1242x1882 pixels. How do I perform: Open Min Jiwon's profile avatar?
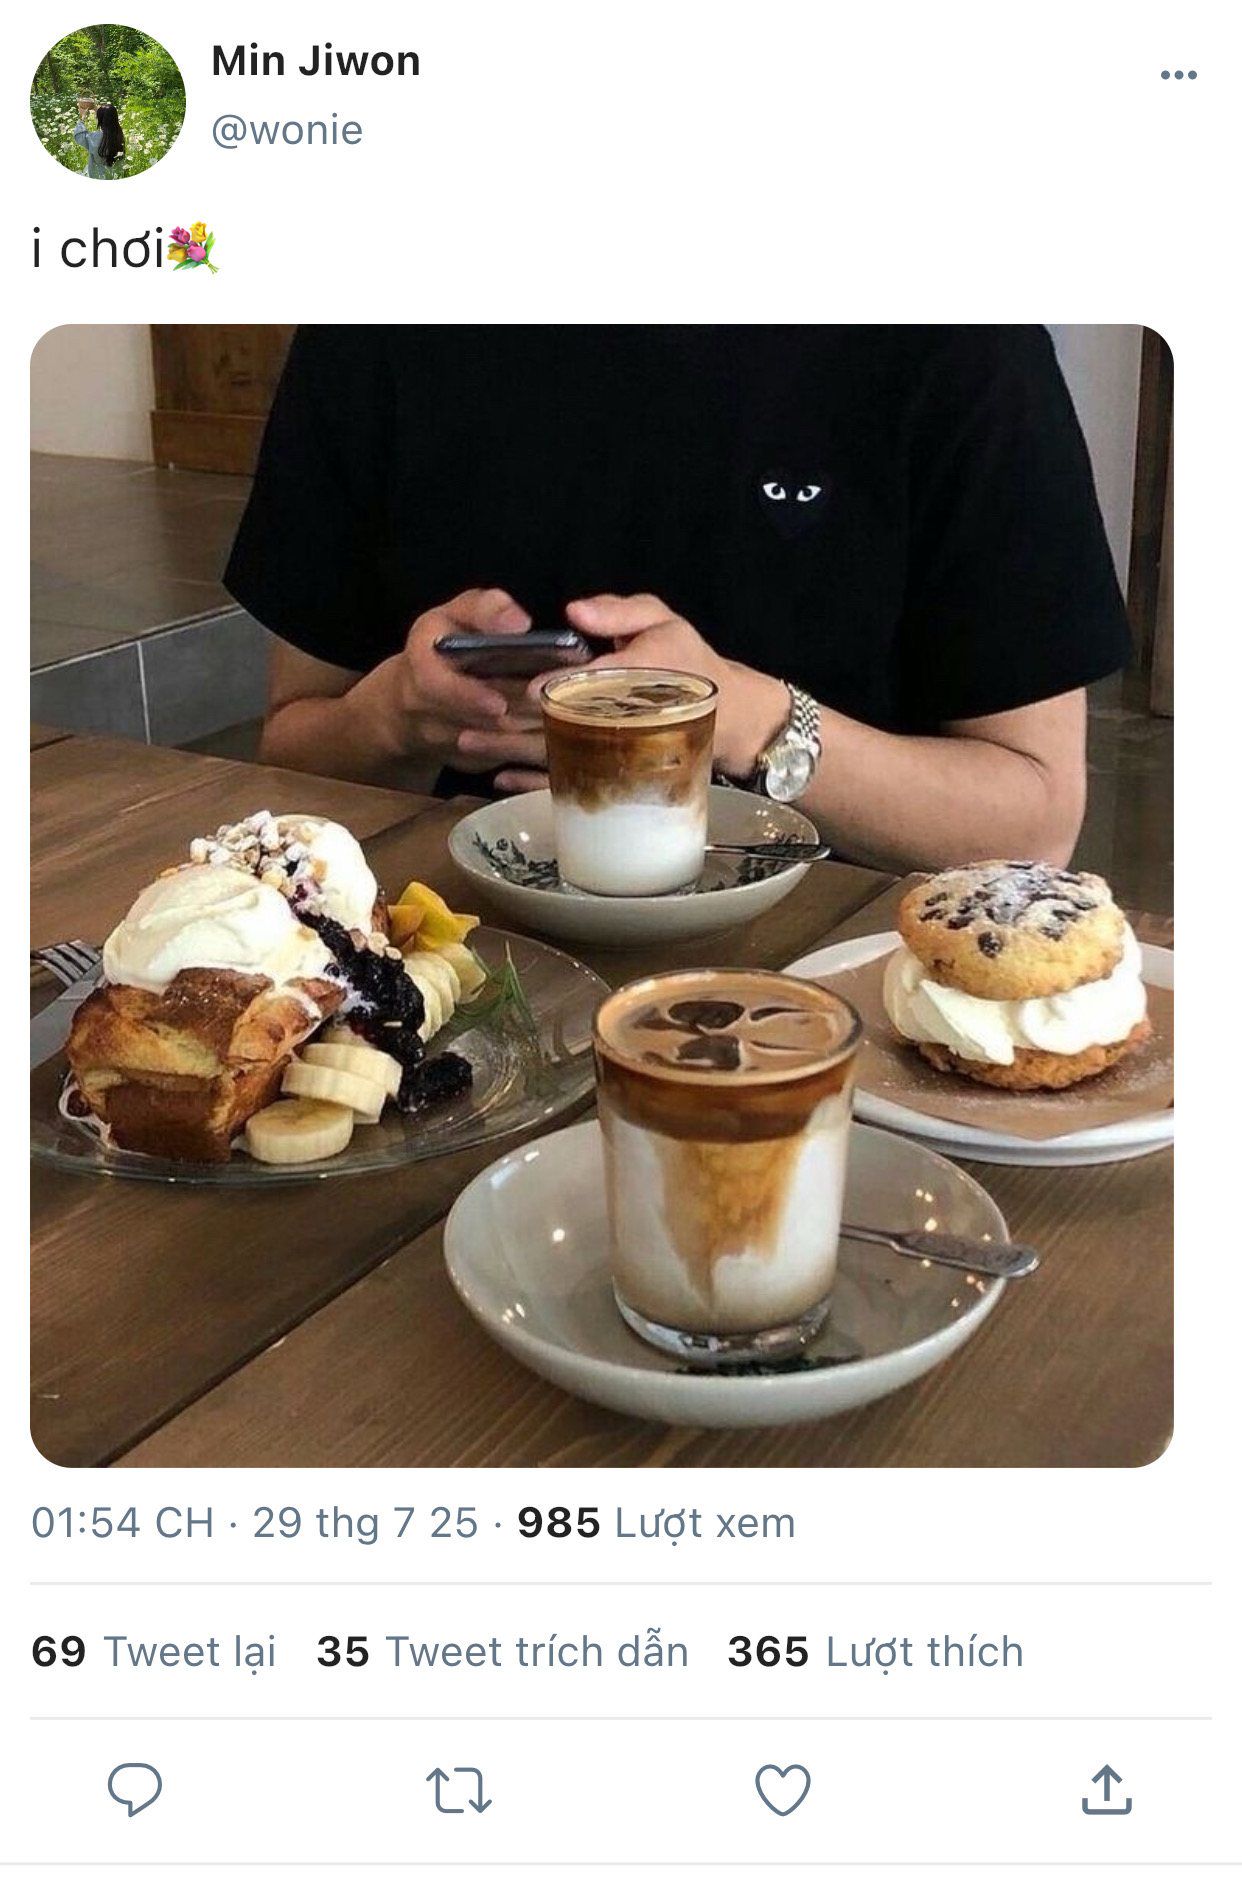108,102
